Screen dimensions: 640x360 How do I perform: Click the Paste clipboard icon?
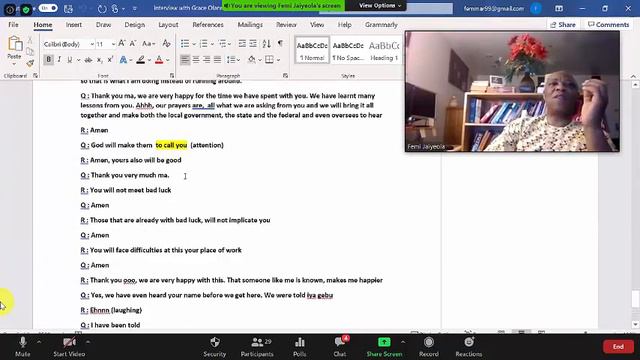(x=15, y=44)
